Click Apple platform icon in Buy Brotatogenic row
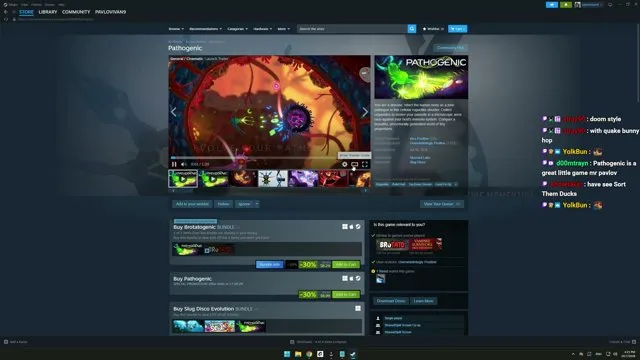The image size is (640, 360). pyautogui.click(x=351, y=227)
